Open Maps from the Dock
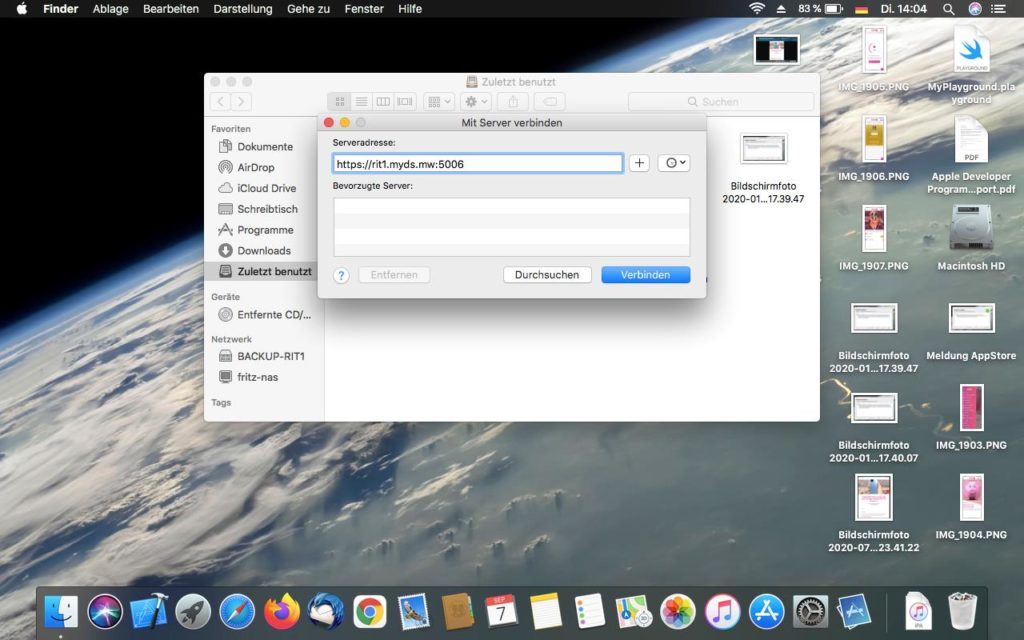1024x640 pixels. point(633,612)
